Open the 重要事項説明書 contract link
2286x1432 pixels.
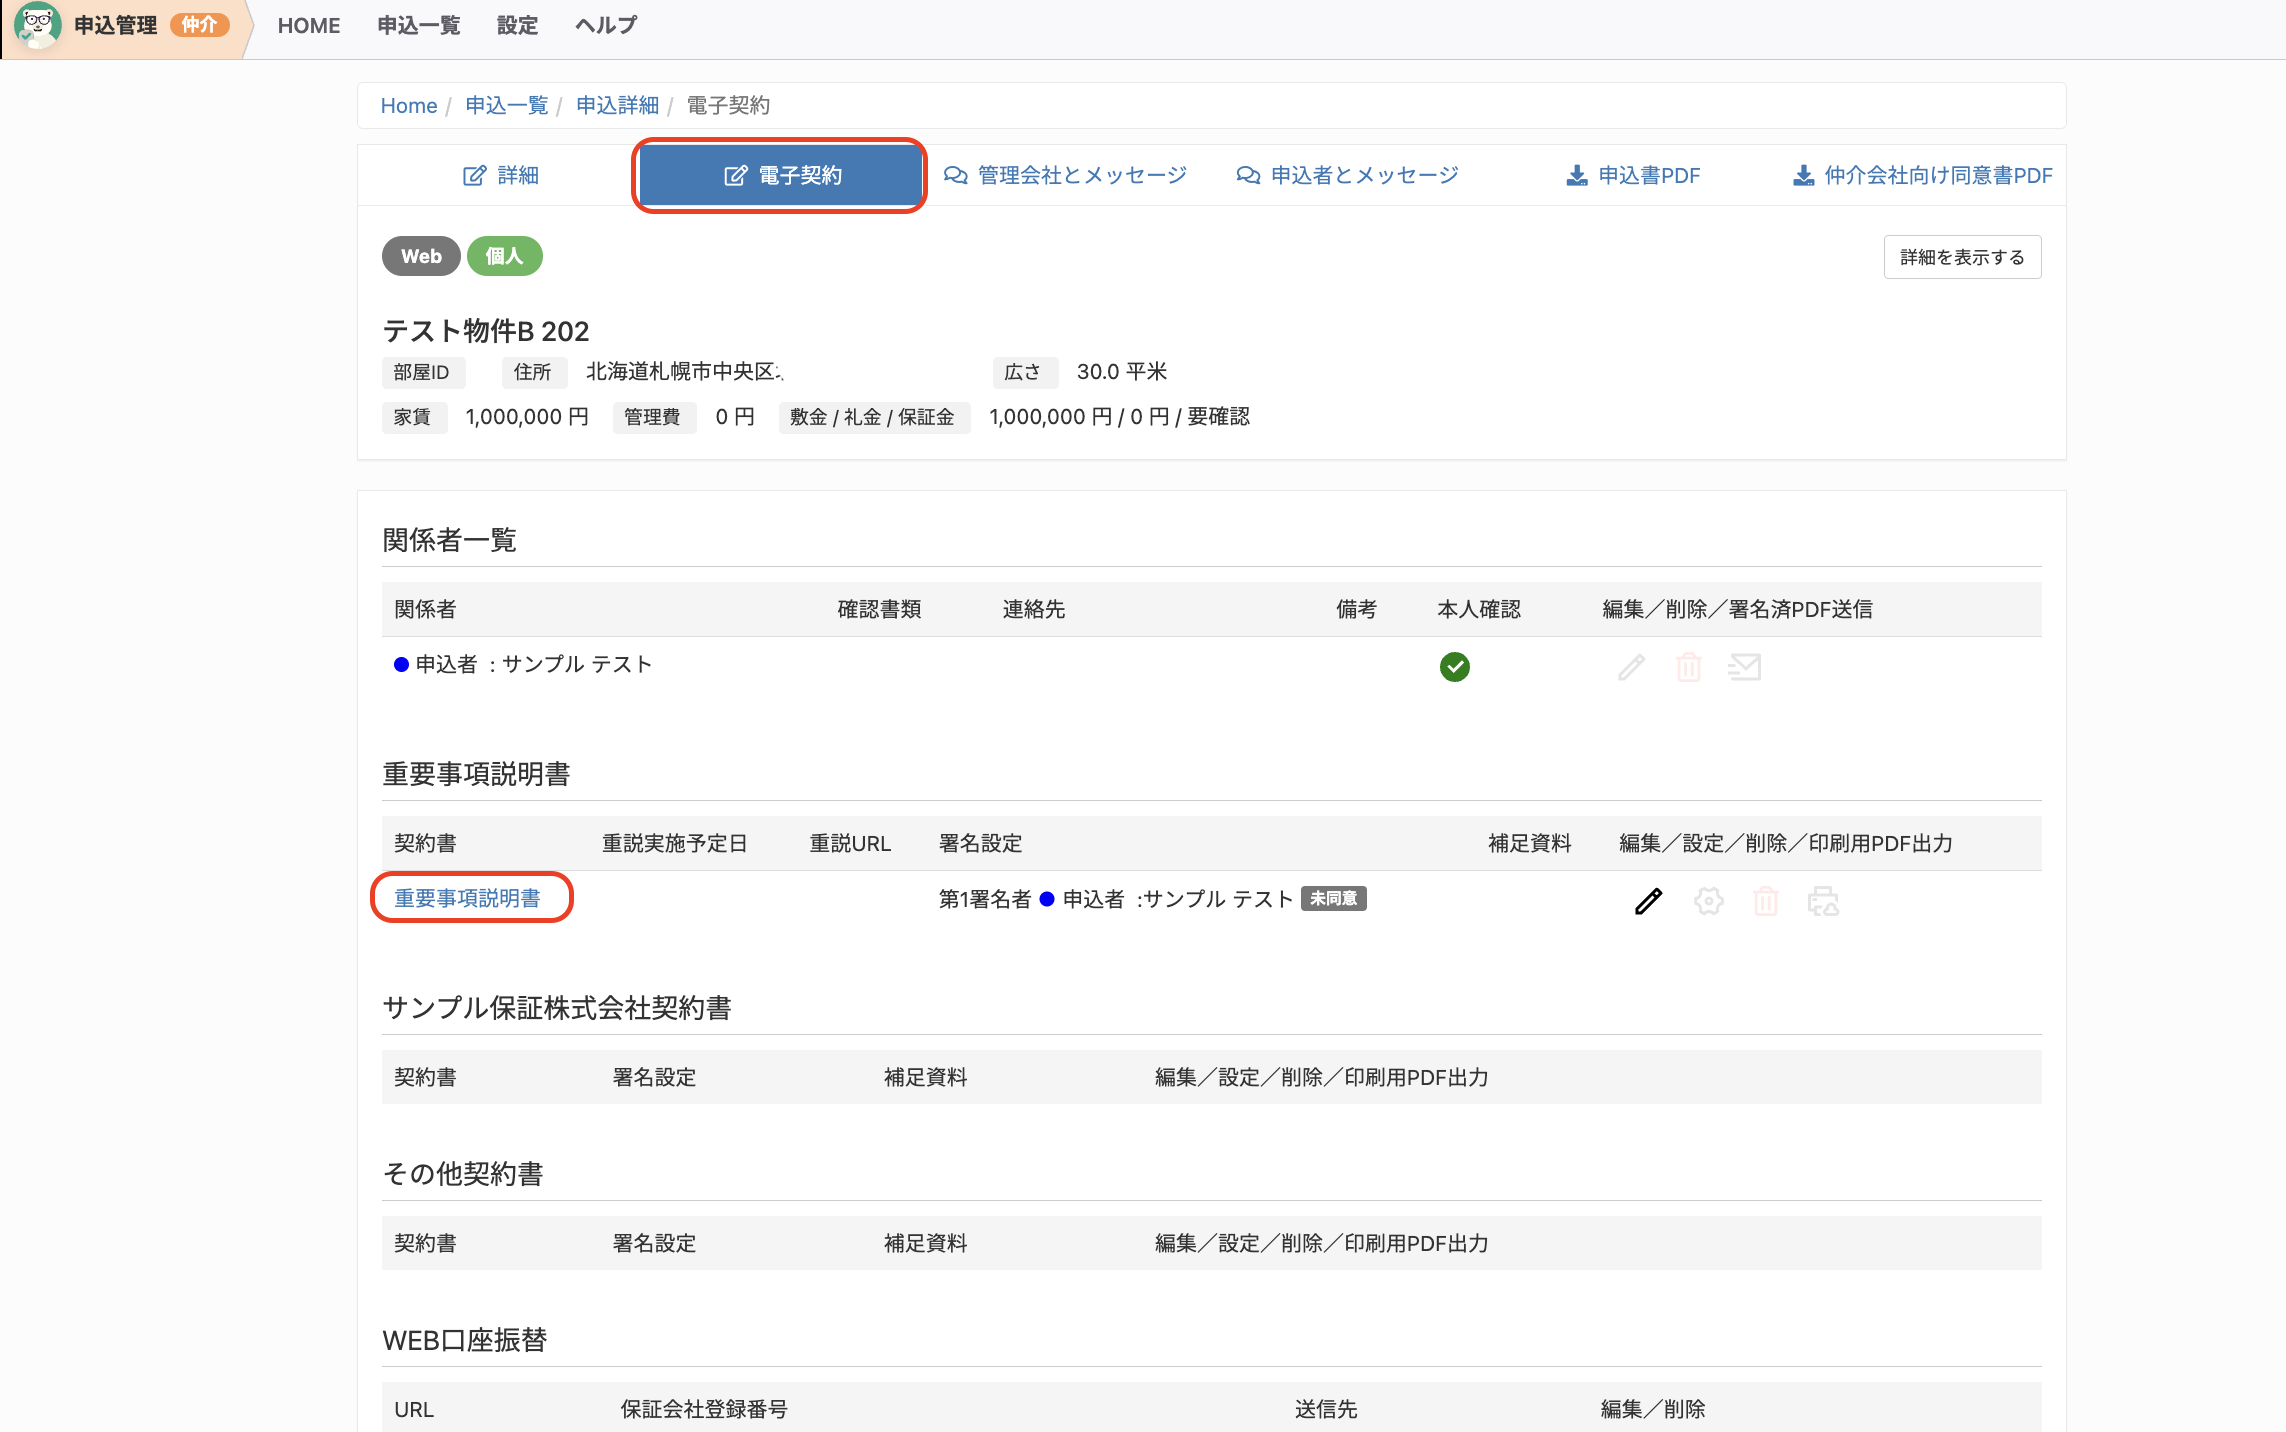coord(467,898)
